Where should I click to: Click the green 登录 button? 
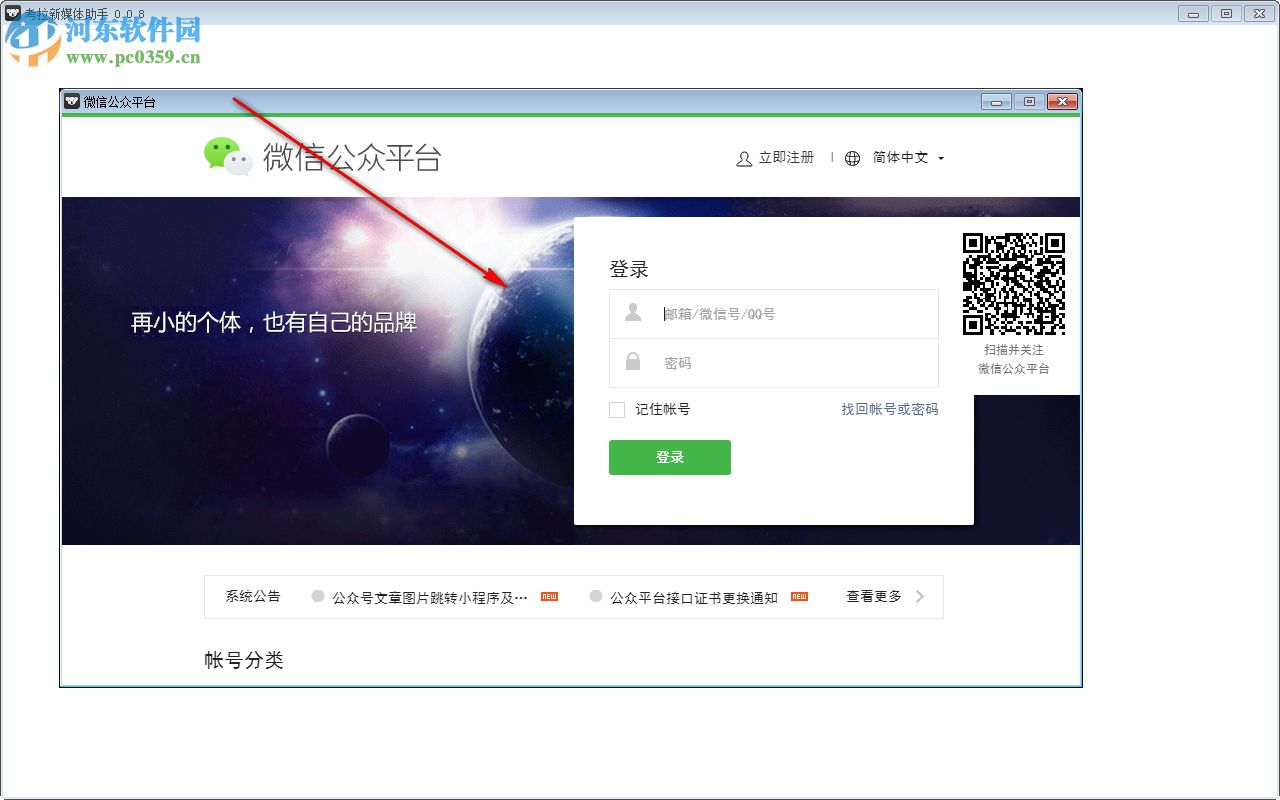pos(670,457)
